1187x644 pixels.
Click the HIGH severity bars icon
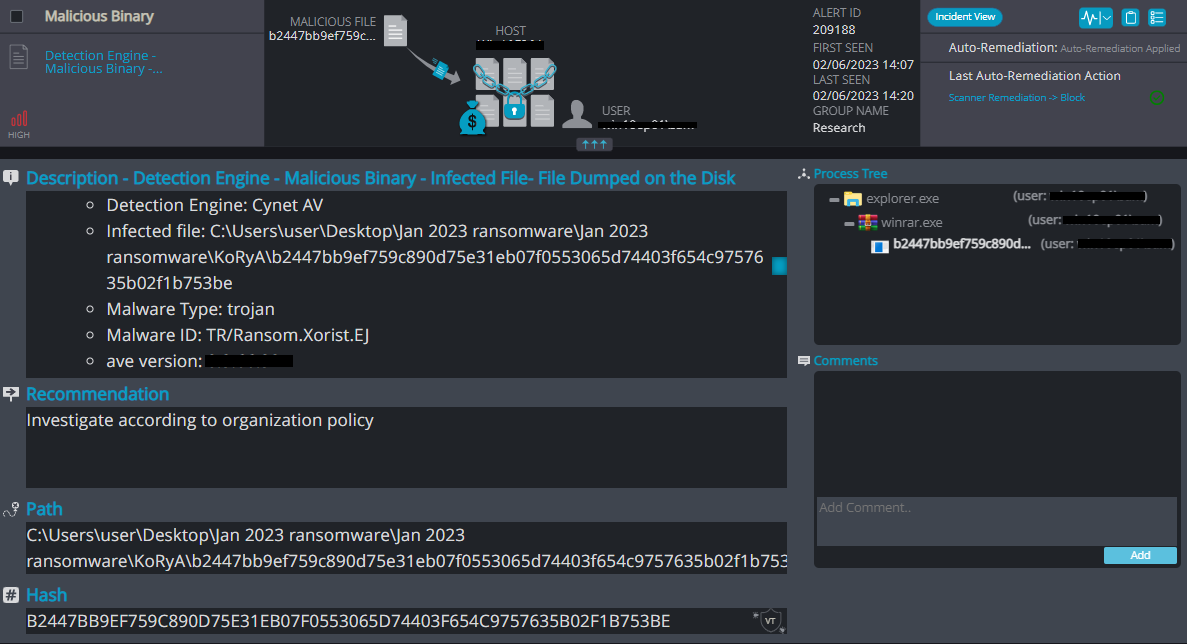[19, 119]
